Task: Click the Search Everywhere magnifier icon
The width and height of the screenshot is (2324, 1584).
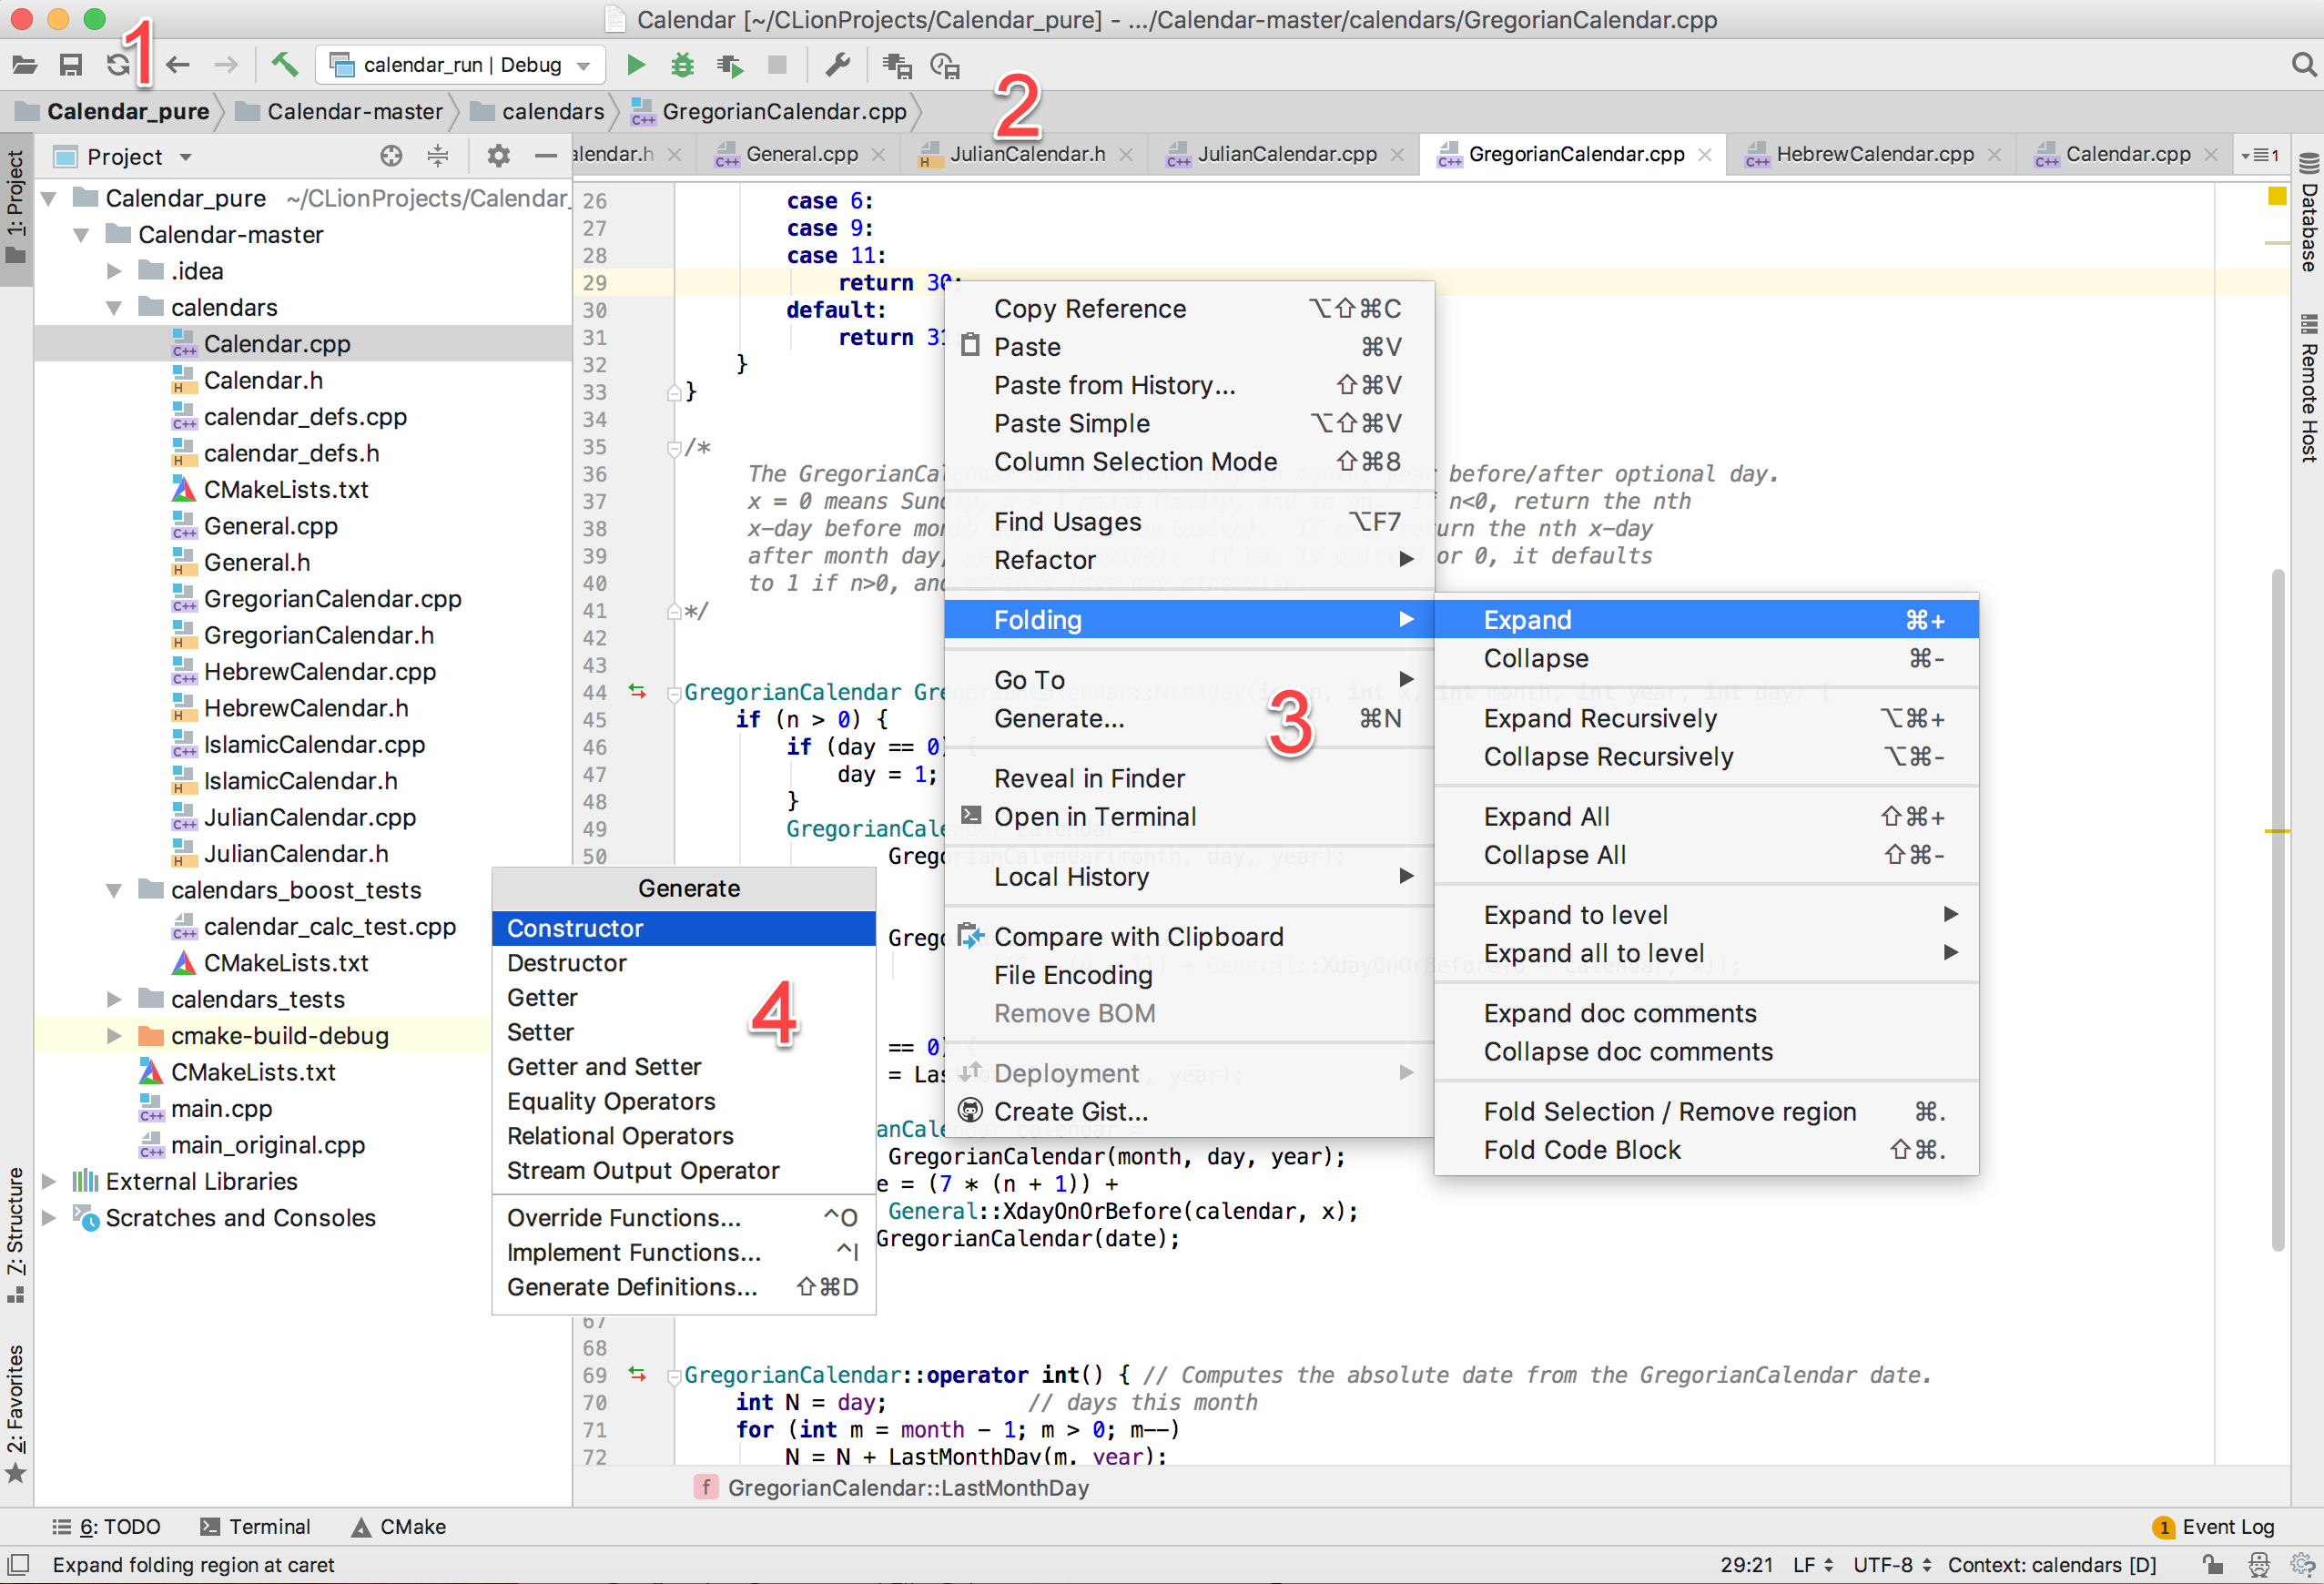Action: 2303,65
